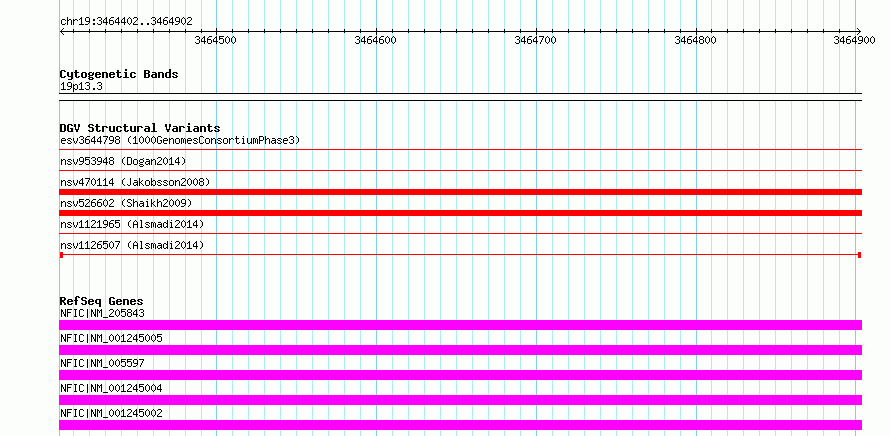The image size is (890, 436).
Task: Click the thick red bar of nsv470114
Action: point(460,192)
